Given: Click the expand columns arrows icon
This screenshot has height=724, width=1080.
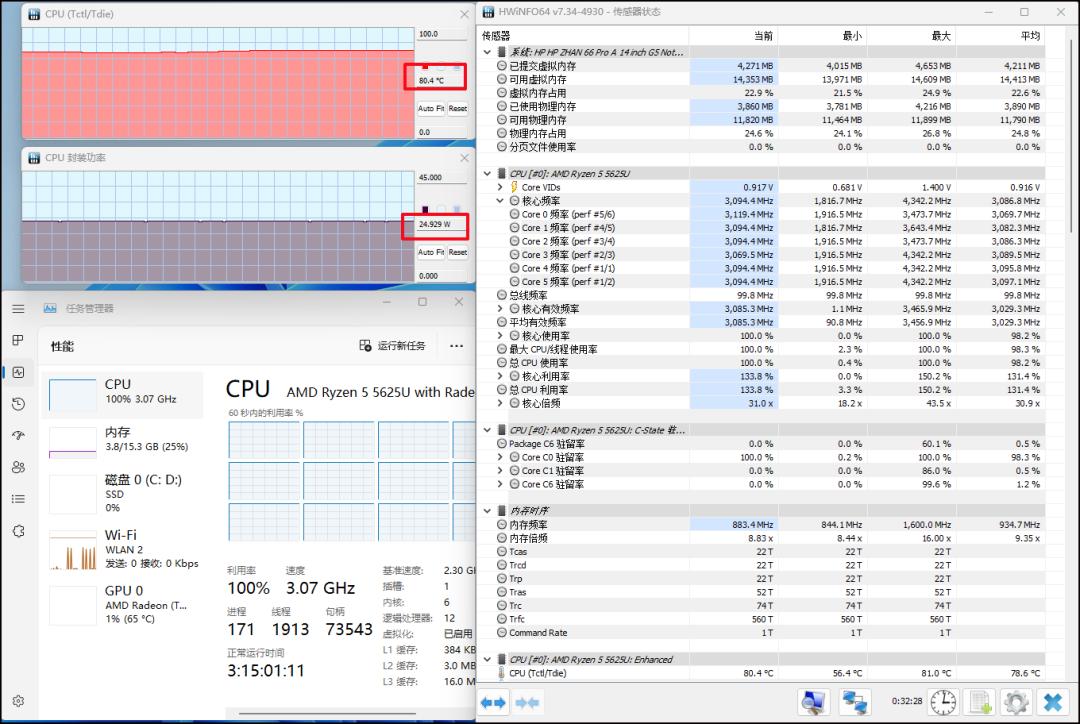Looking at the screenshot, I should 493,701.
